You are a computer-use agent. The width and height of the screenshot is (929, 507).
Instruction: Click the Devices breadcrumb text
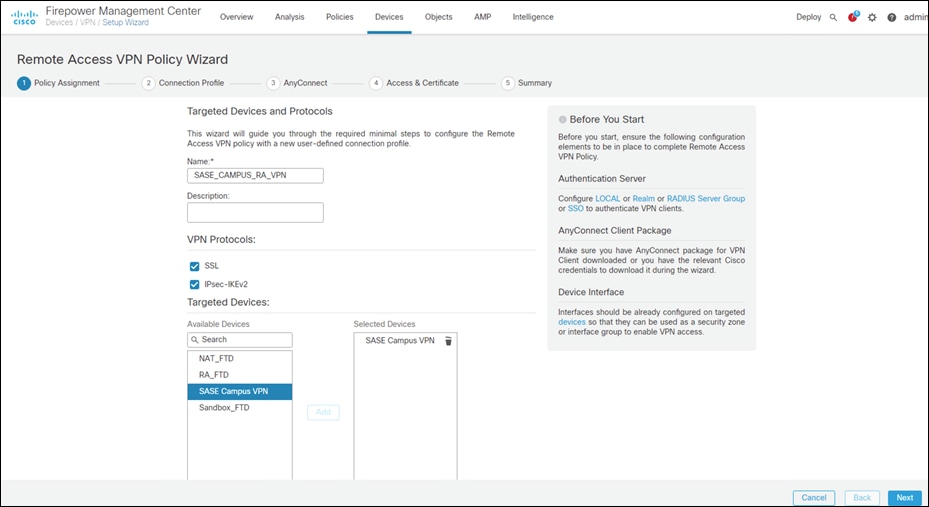point(59,23)
